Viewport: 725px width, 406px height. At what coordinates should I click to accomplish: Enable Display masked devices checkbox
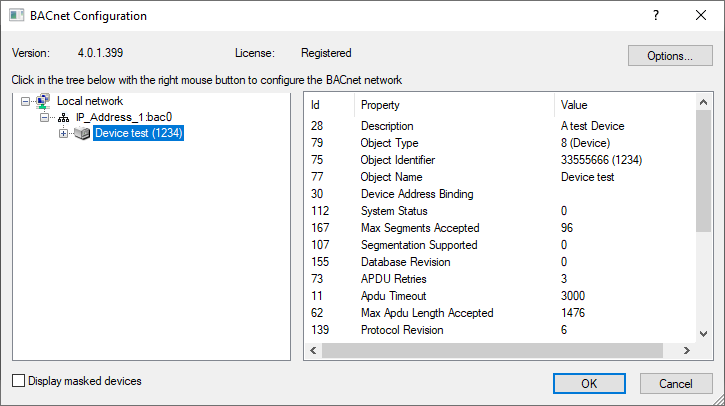click(x=19, y=381)
